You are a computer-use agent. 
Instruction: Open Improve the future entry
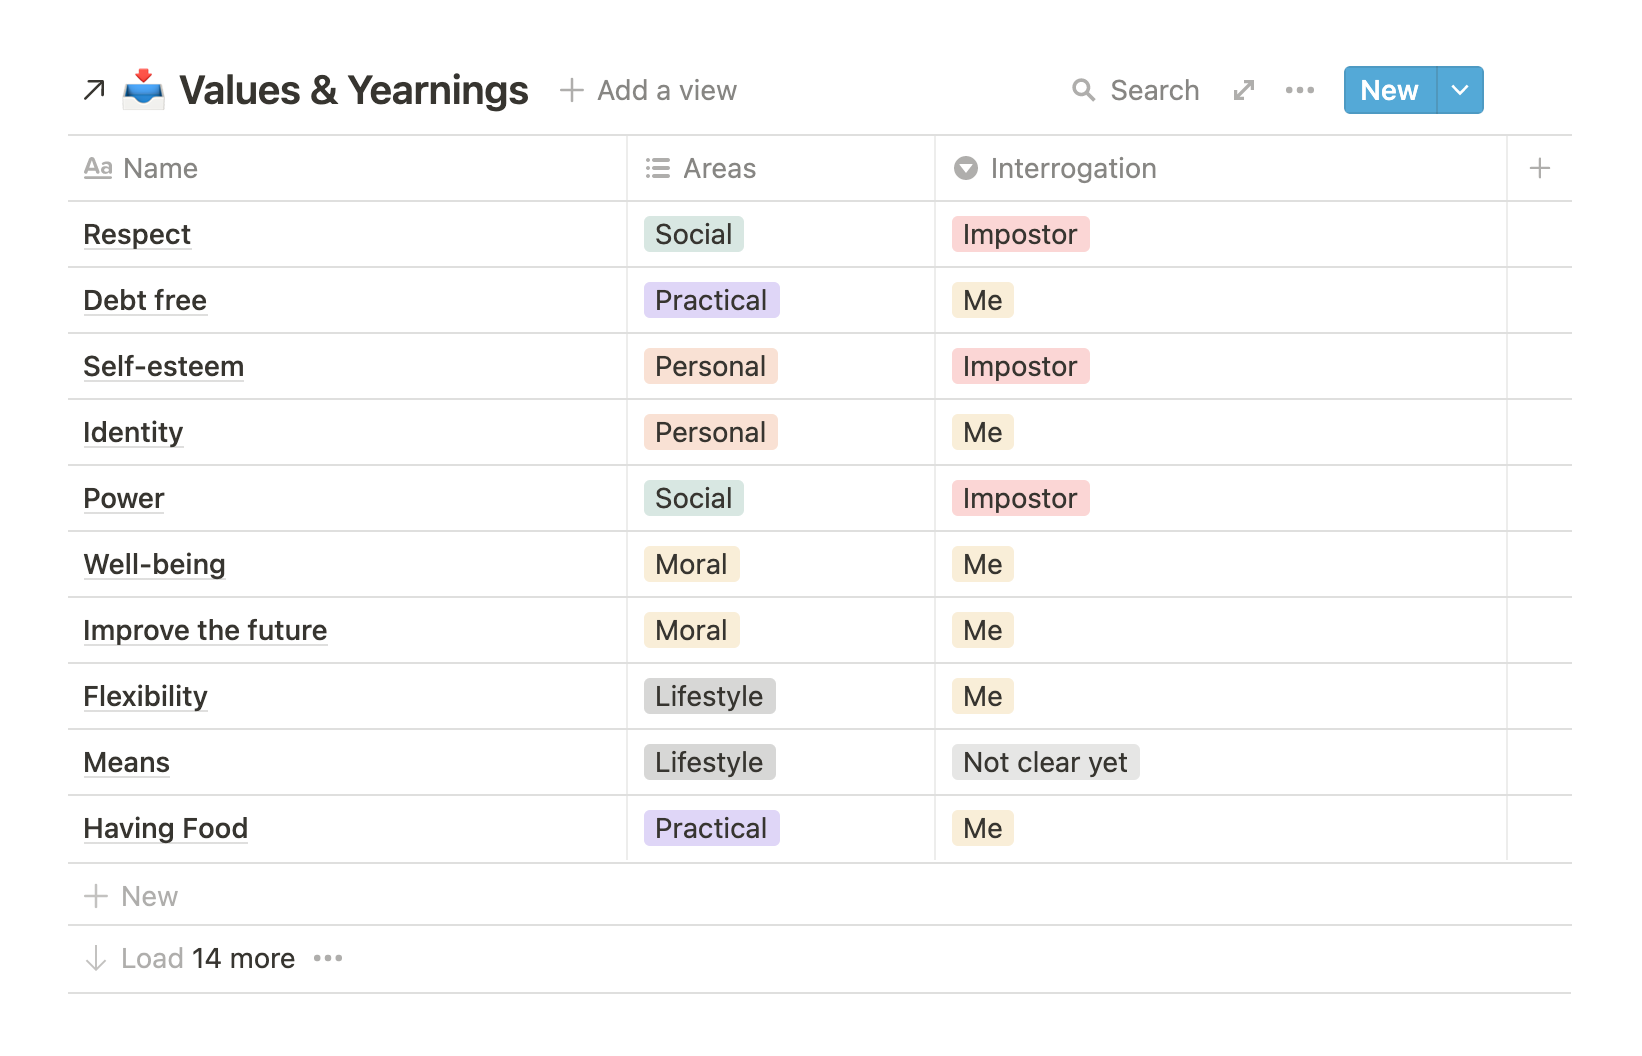click(x=205, y=630)
